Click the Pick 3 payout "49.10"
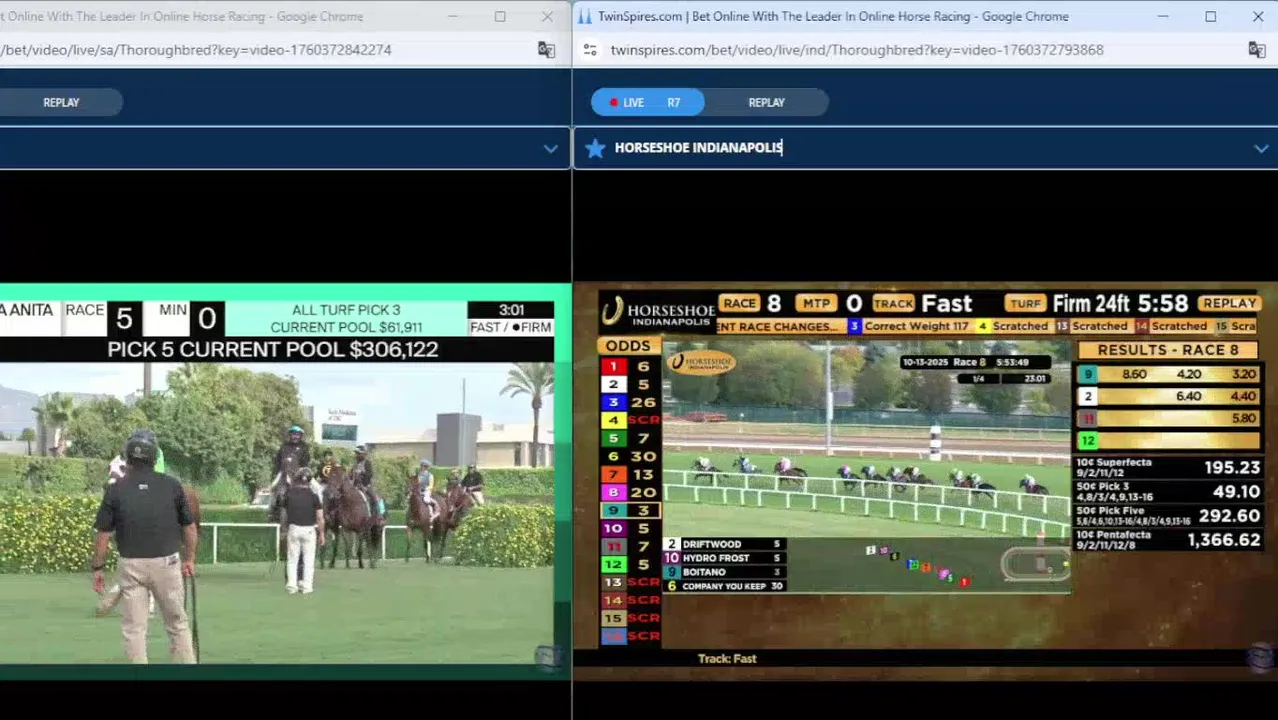The width and height of the screenshot is (1278, 720). click(1236, 492)
